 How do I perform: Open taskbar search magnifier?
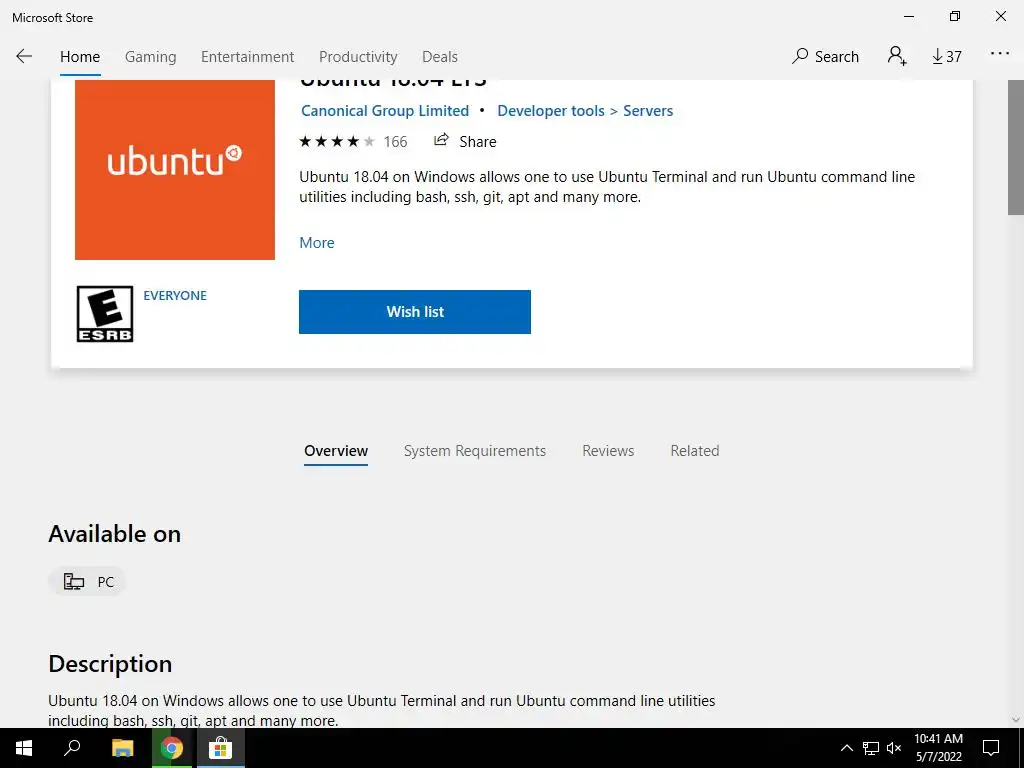[x=72, y=748]
